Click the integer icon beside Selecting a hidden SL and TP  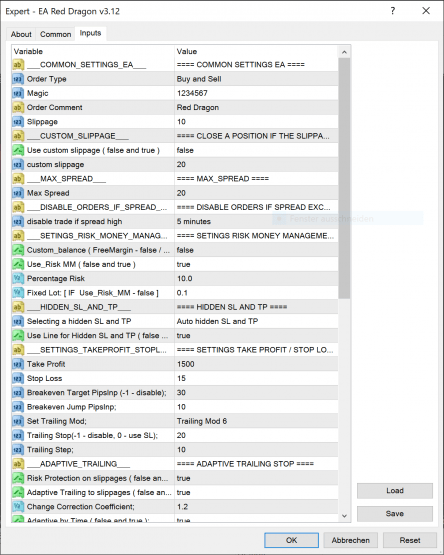pyautogui.click(x=18, y=321)
